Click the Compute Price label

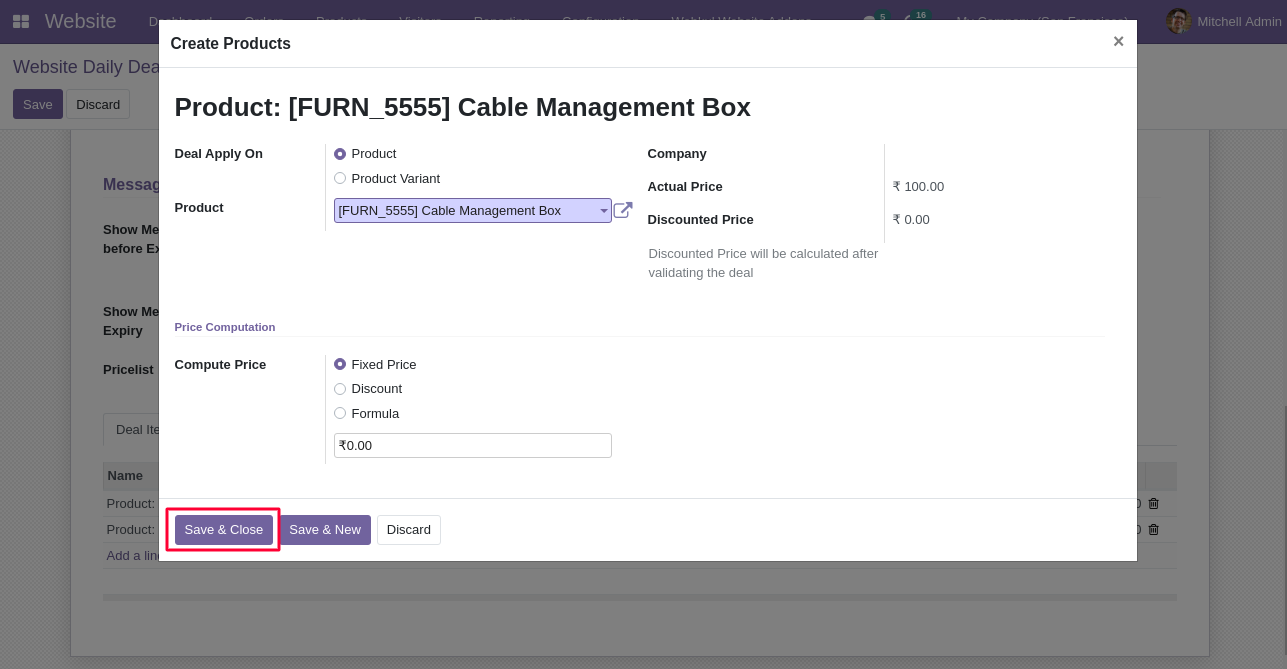220,365
